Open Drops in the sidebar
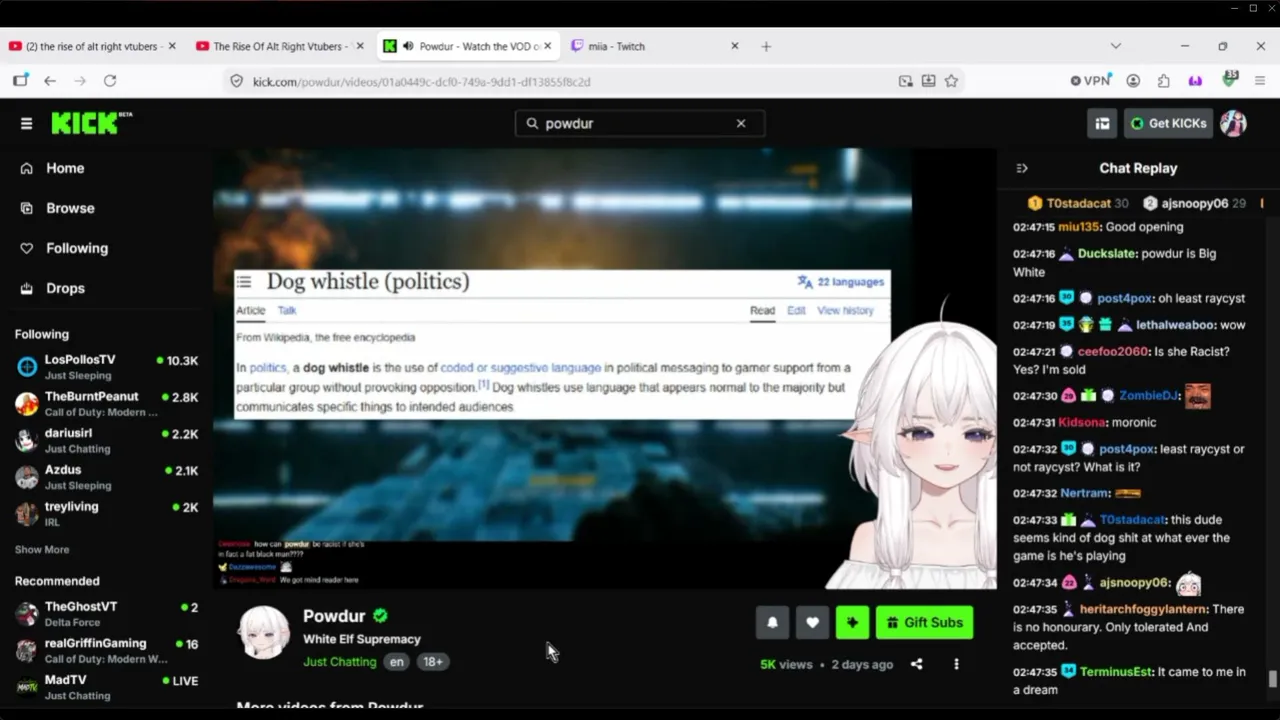 (65, 288)
